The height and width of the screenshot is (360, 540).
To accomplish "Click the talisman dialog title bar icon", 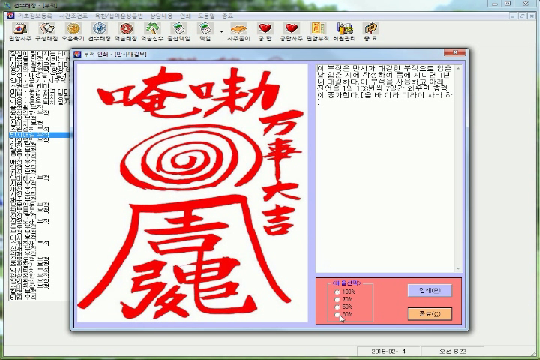I will coord(77,54).
